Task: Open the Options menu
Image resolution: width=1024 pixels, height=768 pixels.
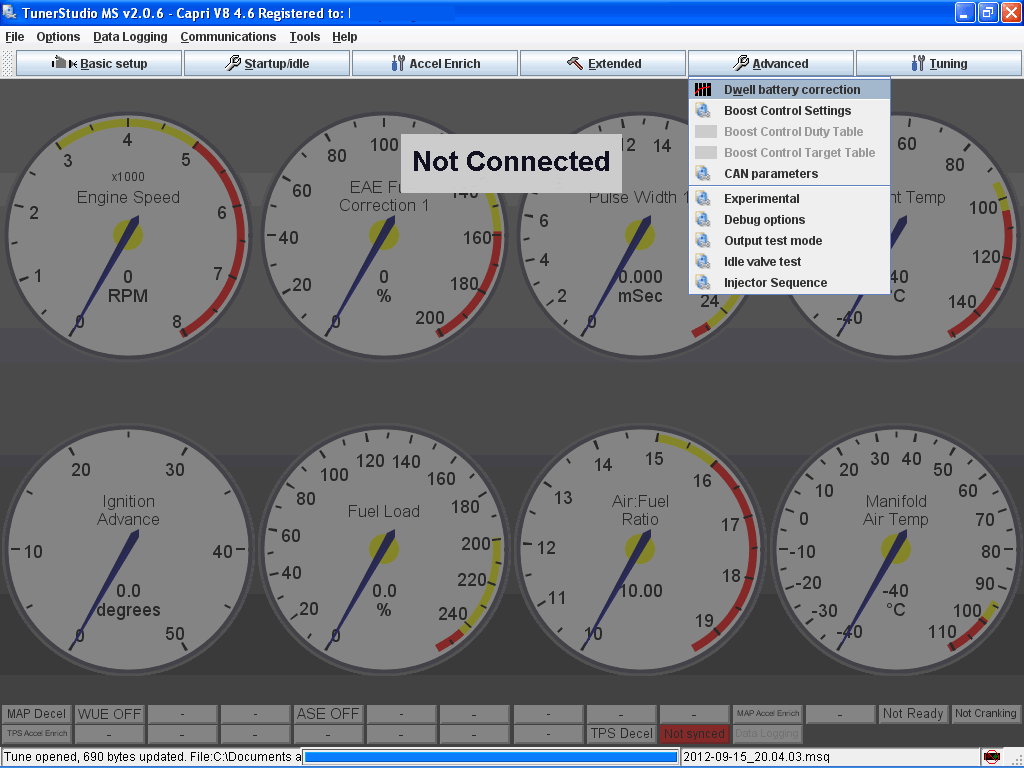Action: pos(58,37)
